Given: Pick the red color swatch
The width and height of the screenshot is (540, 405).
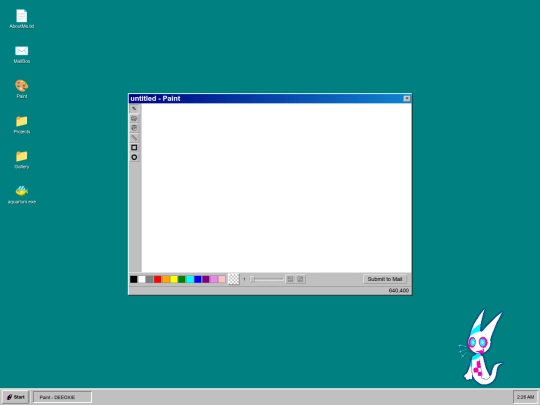Looking at the screenshot, I should tap(157, 279).
